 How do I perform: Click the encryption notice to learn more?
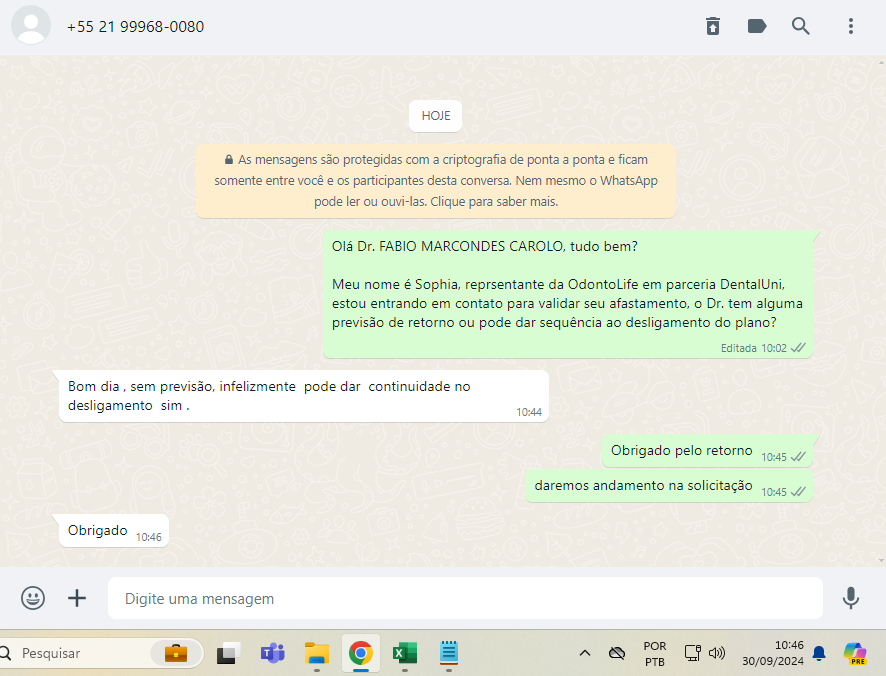(x=435, y=180)
